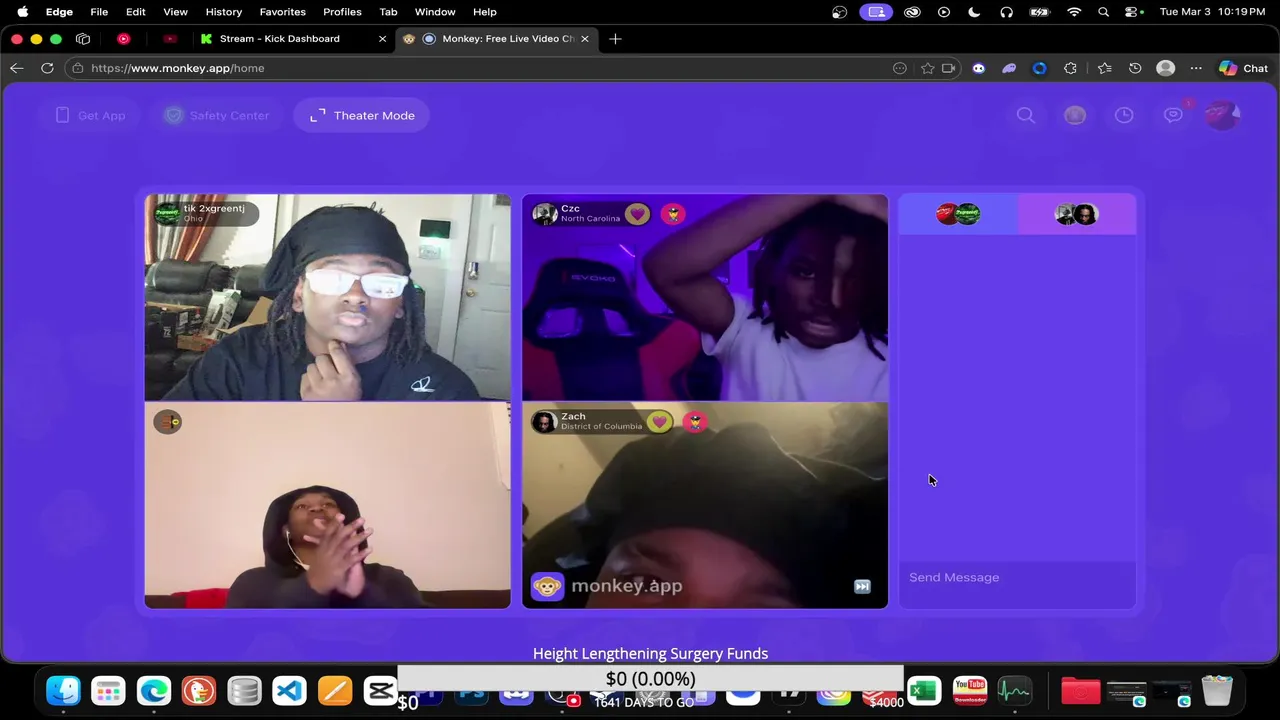Open the Get App link
This screenshot has height=720, width=1280.
[x=91, y=115]
